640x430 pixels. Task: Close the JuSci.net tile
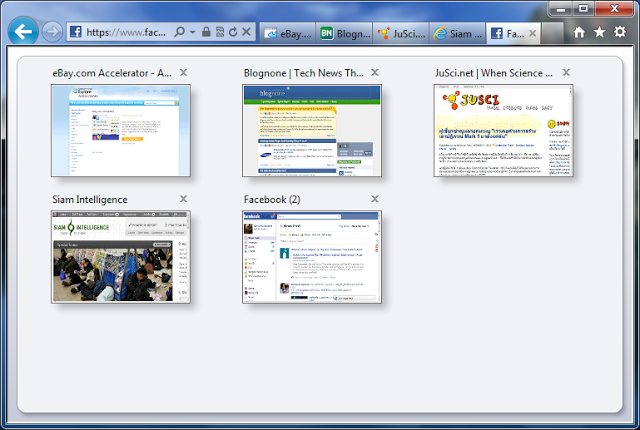tap(566, 73)
